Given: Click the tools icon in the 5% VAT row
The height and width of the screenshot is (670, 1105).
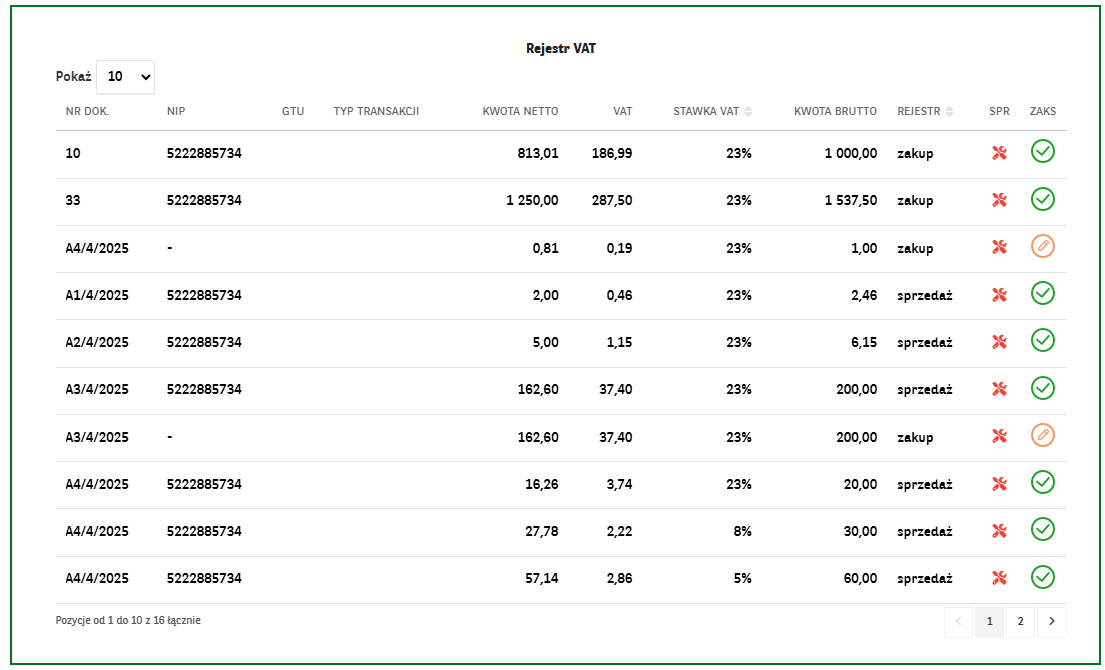Looking at the screenshot, I should pos(999,578).
